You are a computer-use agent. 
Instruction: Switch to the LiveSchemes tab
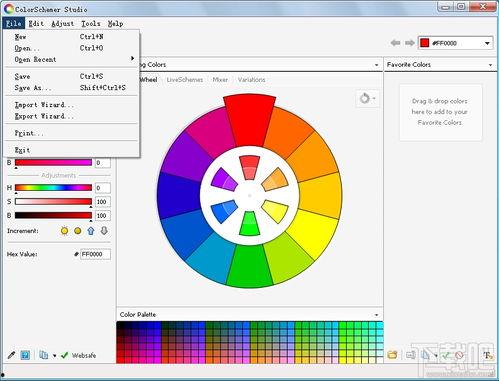coord(185,80)
